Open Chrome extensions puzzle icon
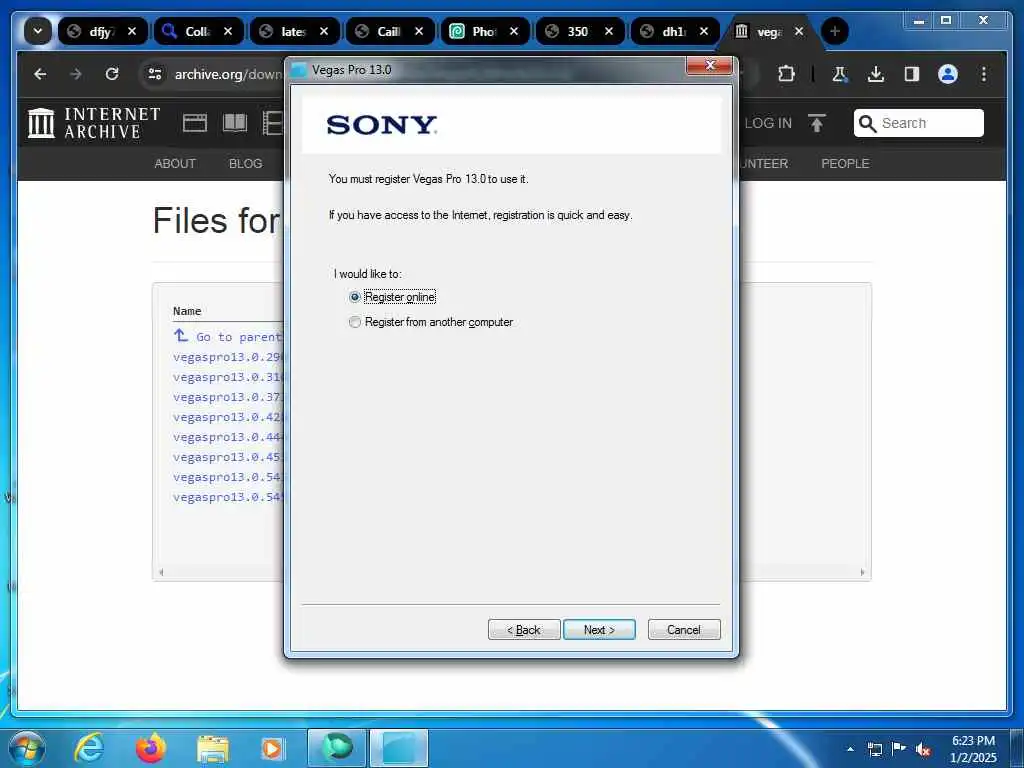The width and height of the screenshot is (1024, 768). (x=786, y=74)
